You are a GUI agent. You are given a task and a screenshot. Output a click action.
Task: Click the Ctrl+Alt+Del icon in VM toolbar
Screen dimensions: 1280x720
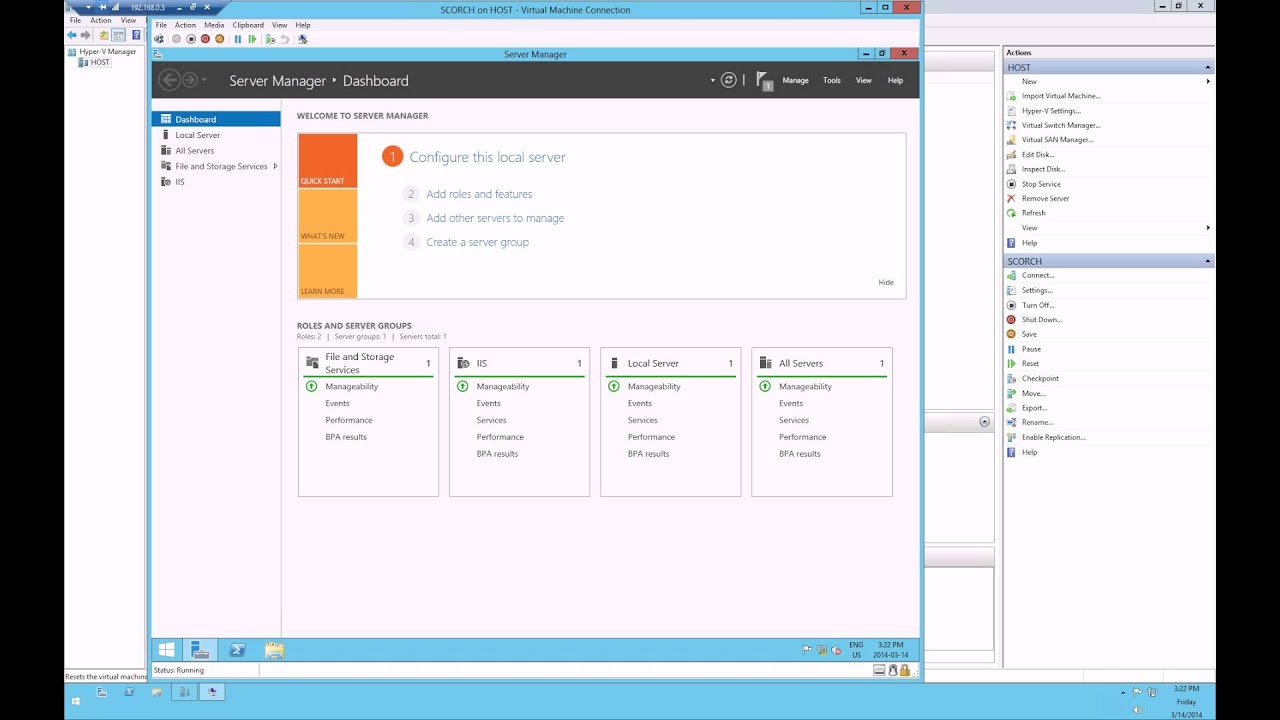pos(159,39)
